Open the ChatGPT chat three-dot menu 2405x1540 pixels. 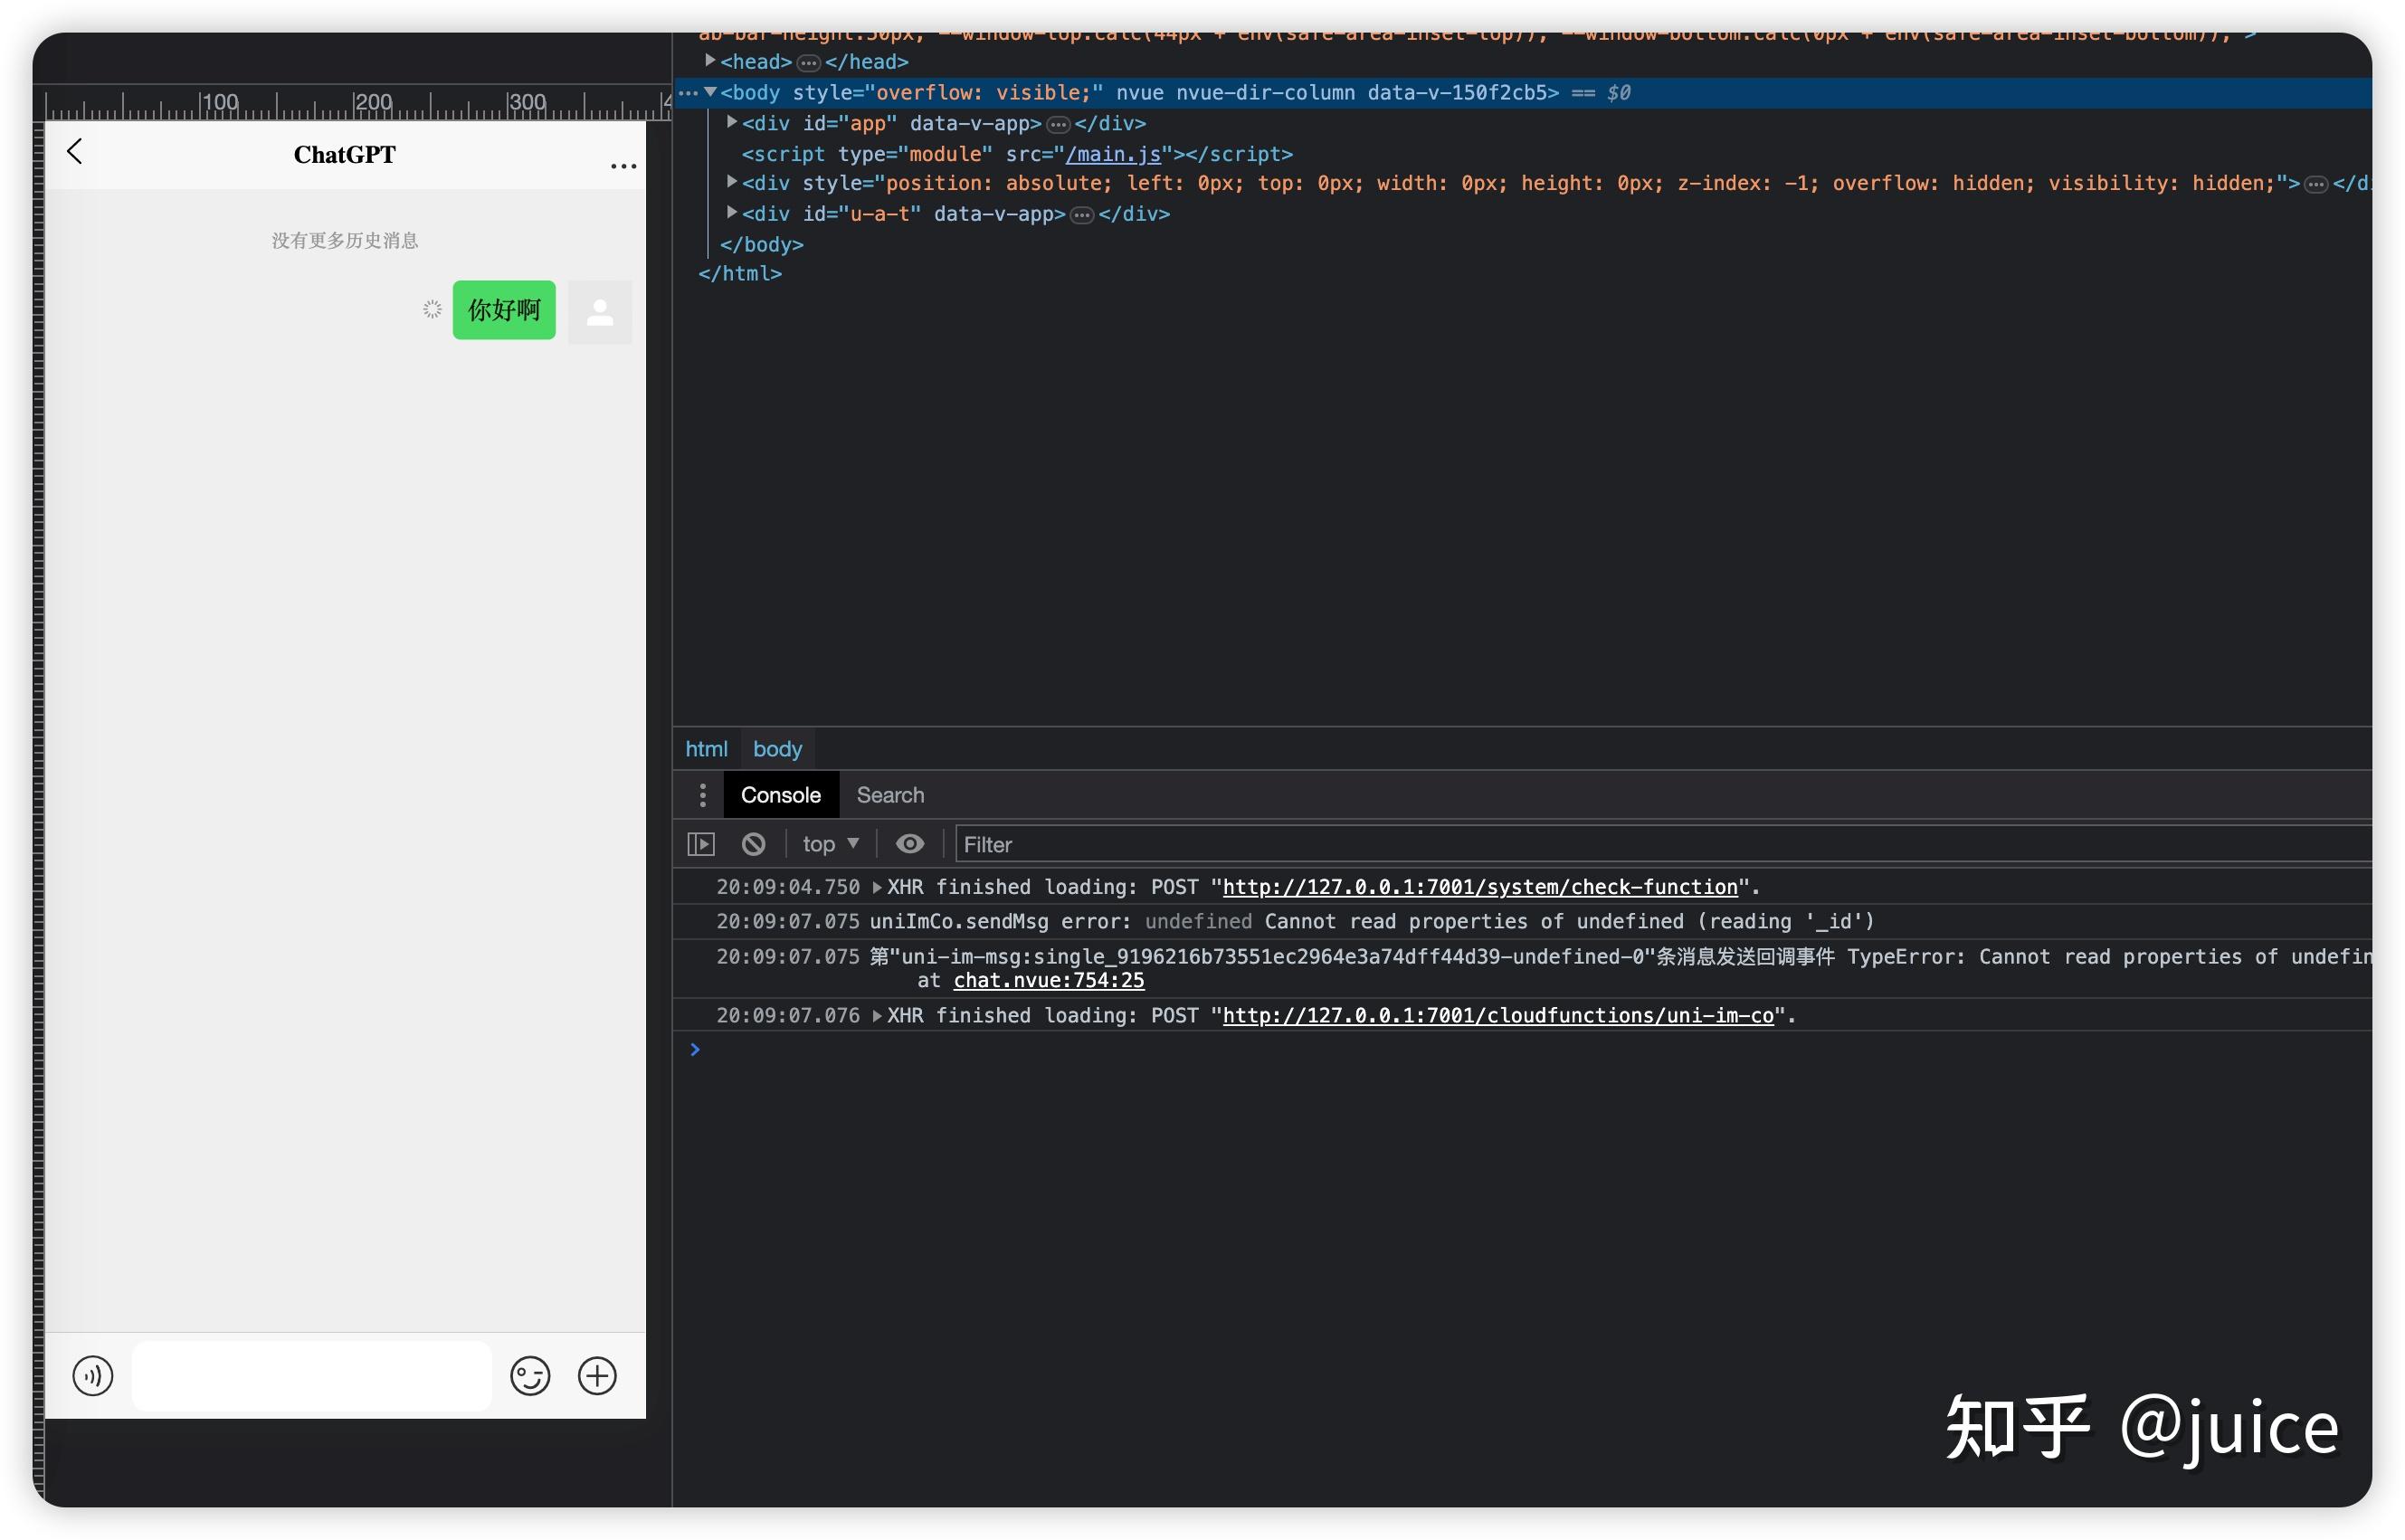pyautogui.click(x=623, y=166)
